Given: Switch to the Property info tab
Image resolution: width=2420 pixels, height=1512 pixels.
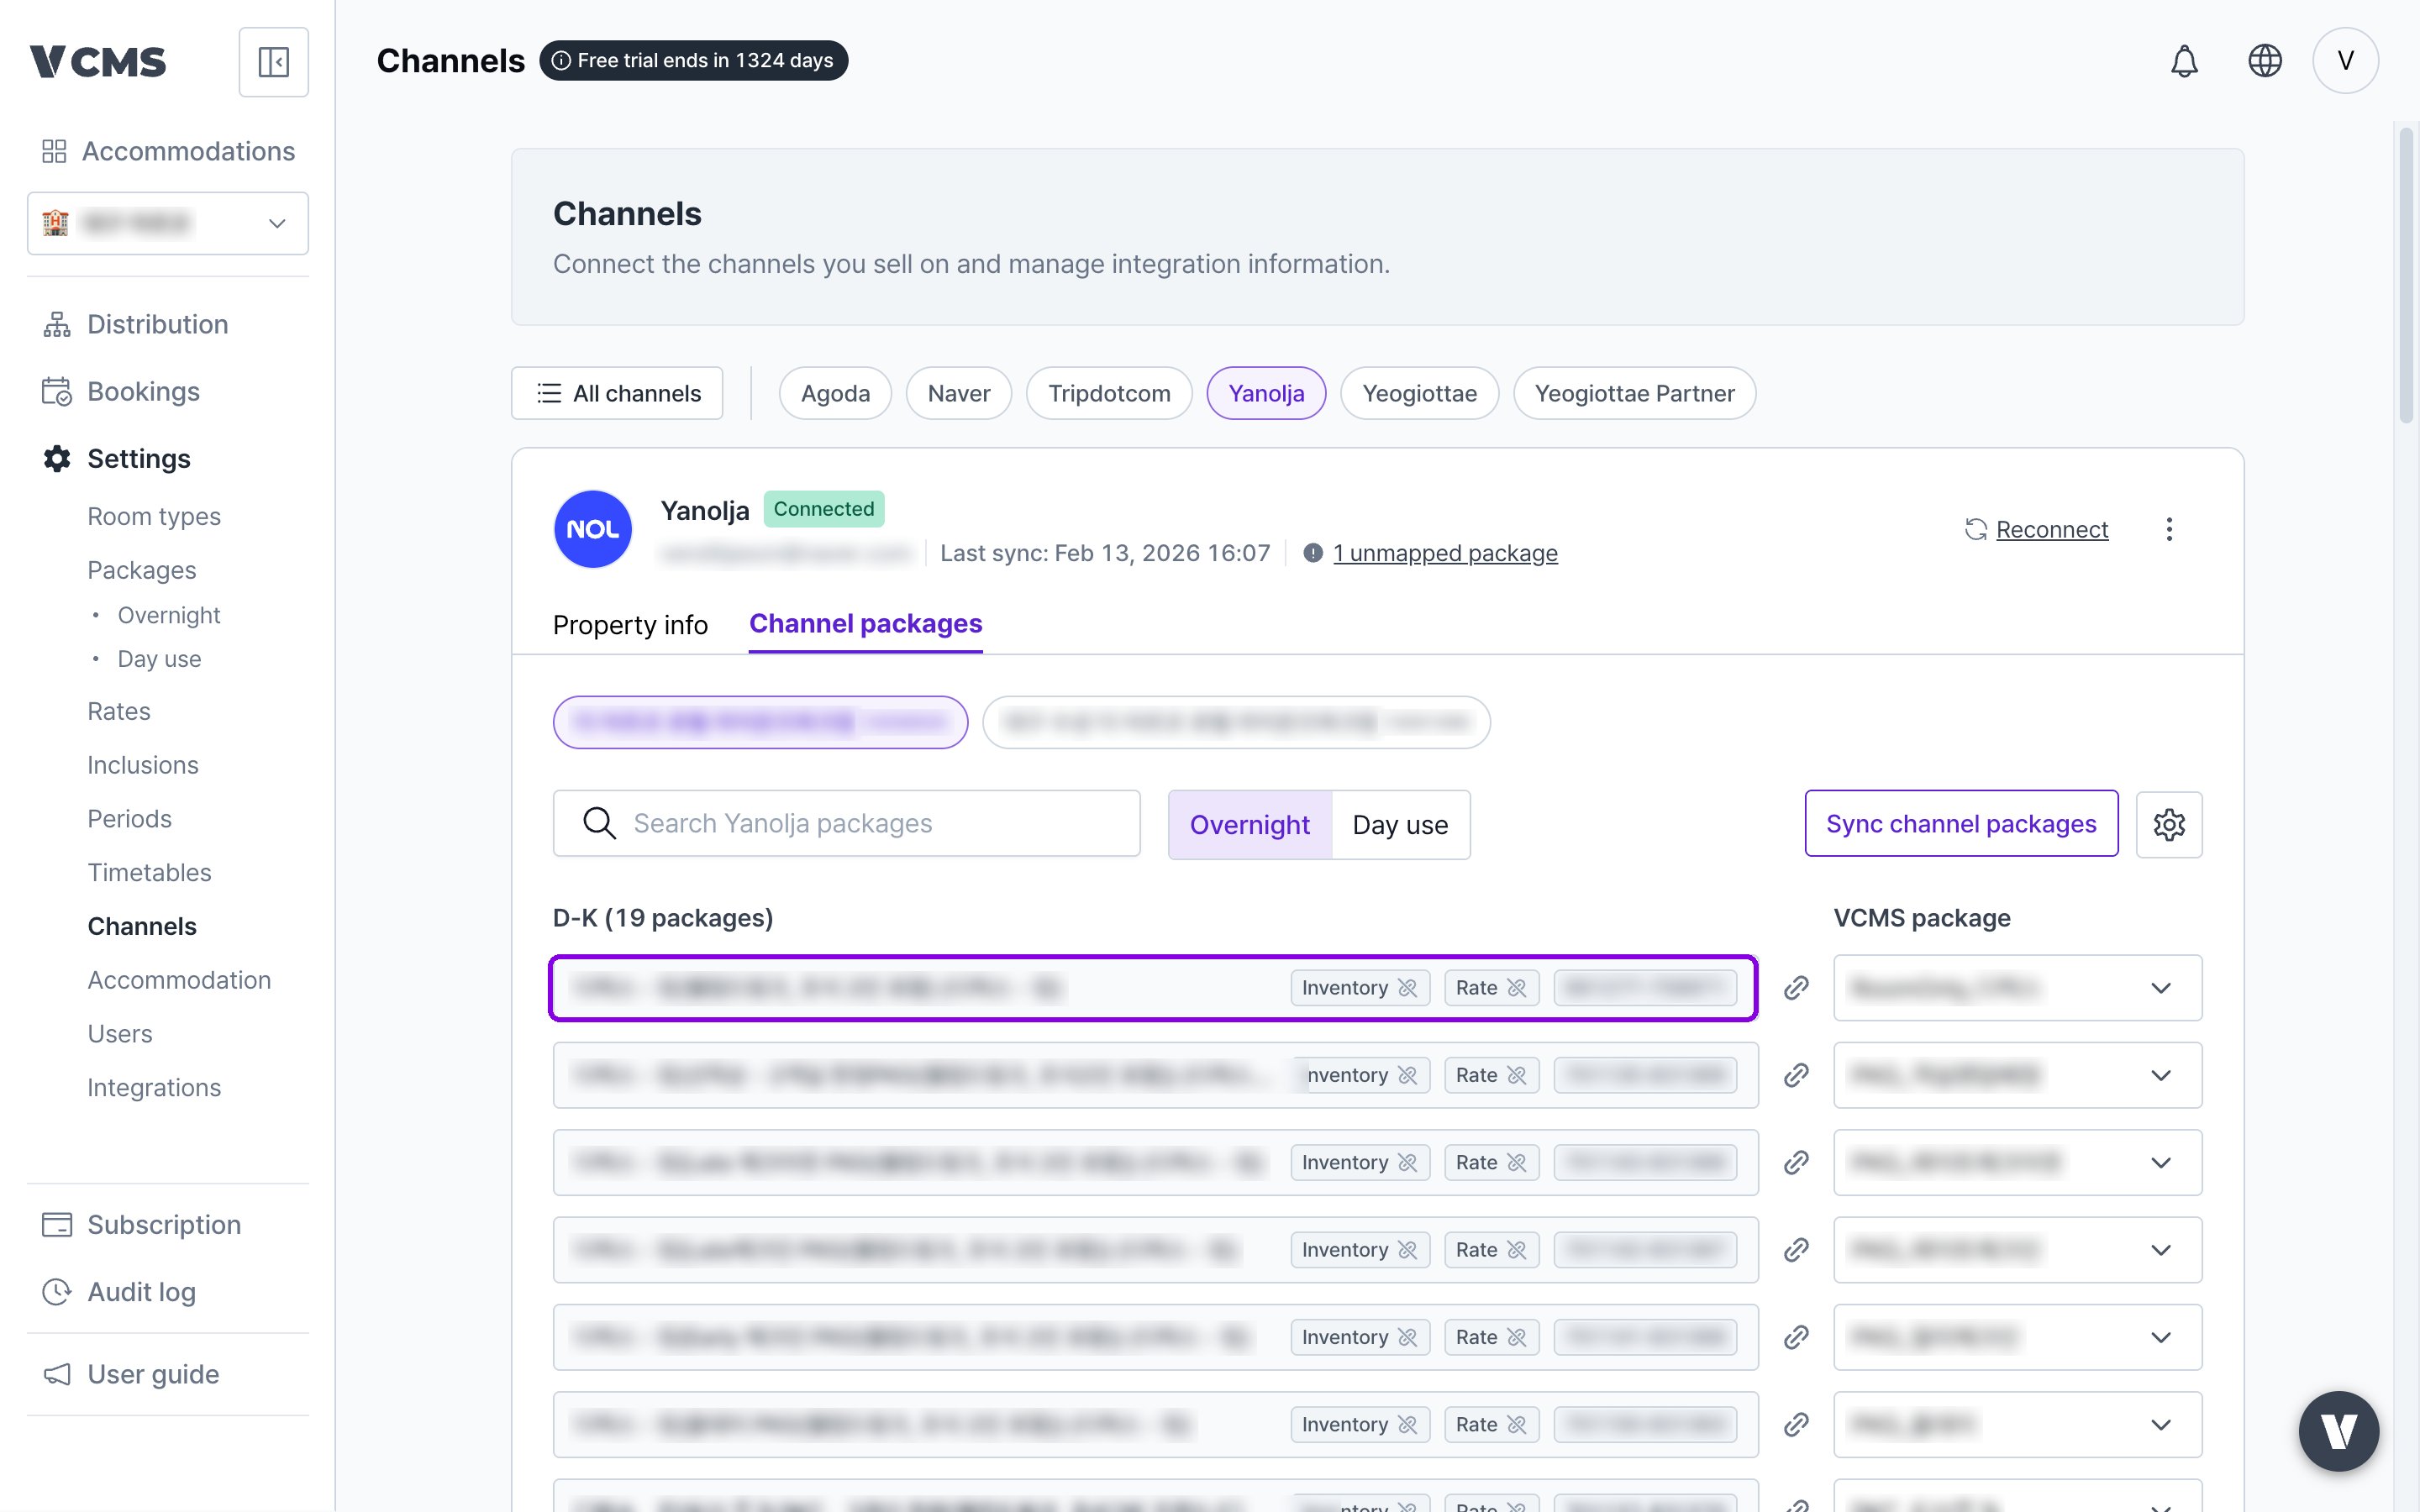Looking at the screenshot, I should click(x=630, y=625).
